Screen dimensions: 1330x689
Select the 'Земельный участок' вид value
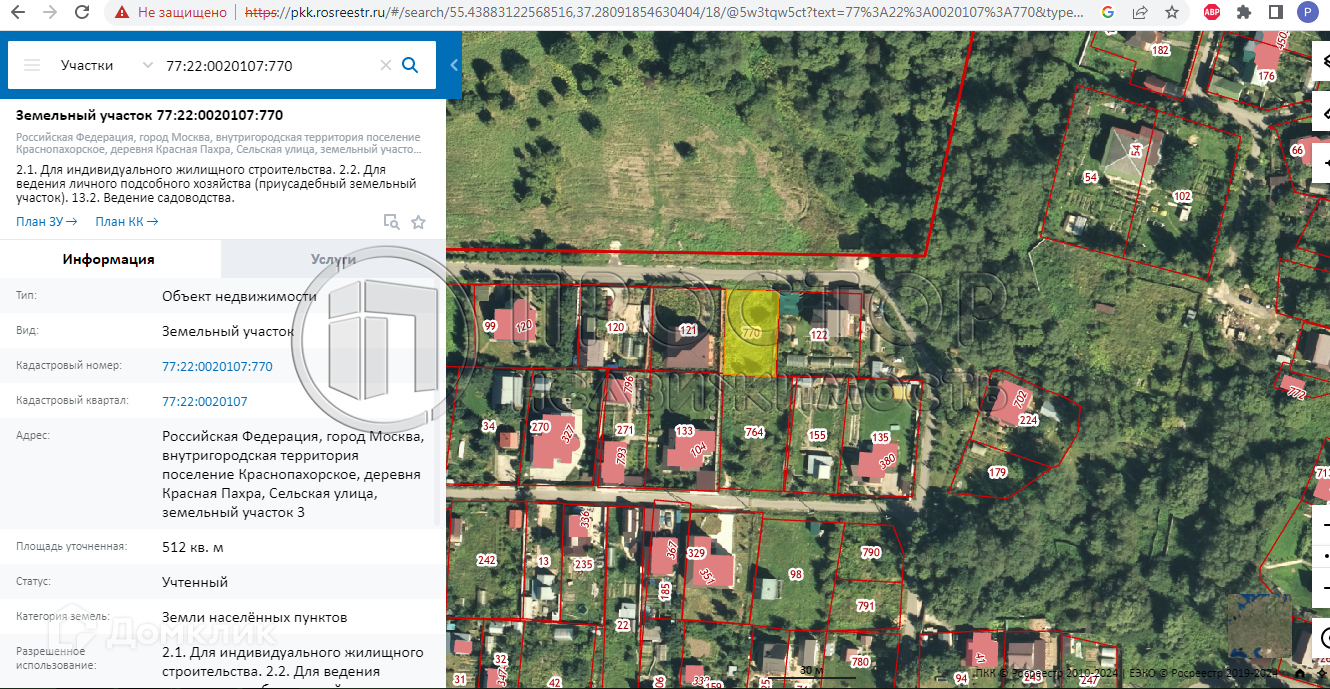(x=228, y=330)
